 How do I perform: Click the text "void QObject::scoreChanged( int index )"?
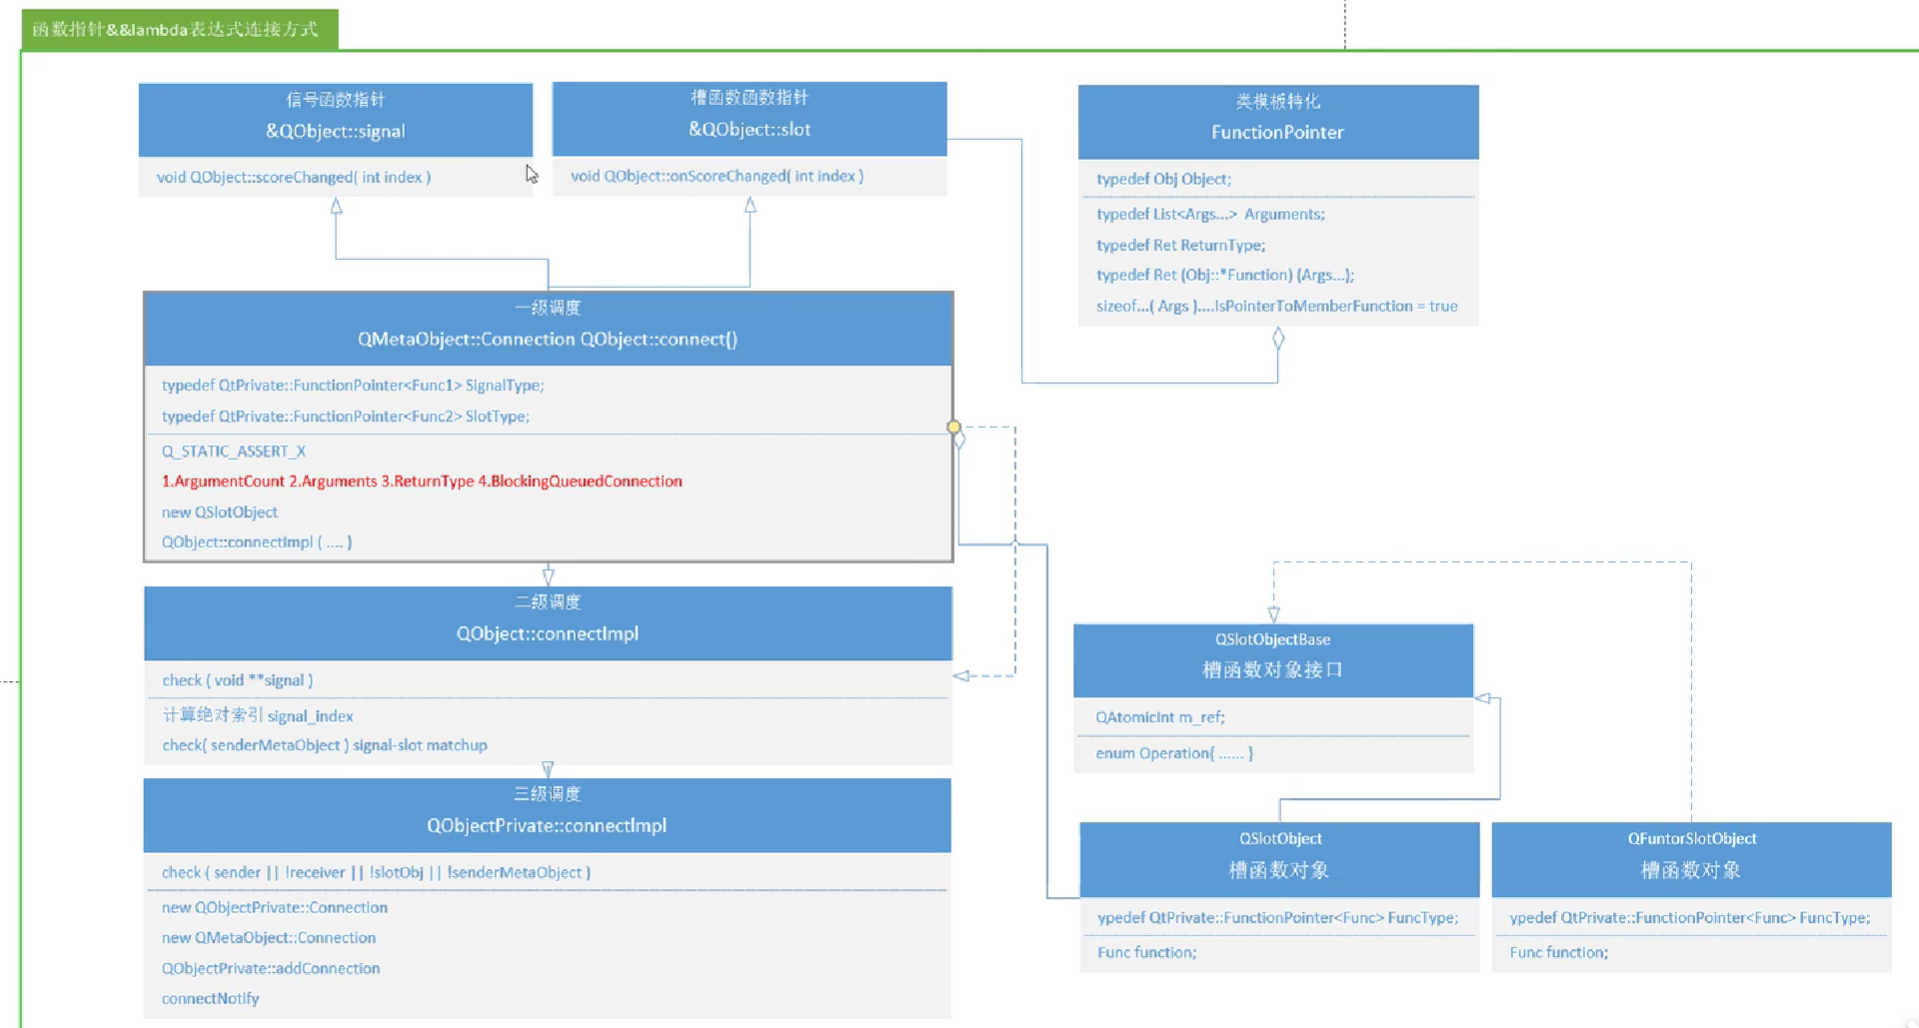(294, 177)
